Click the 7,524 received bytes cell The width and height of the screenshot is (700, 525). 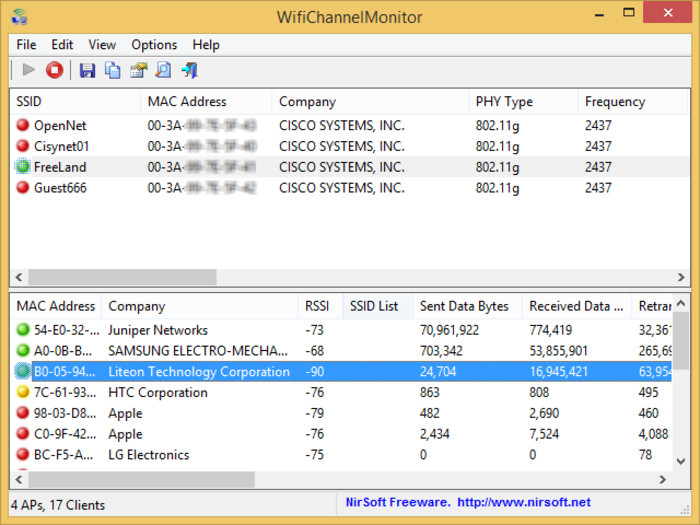(x=544, y=434)
